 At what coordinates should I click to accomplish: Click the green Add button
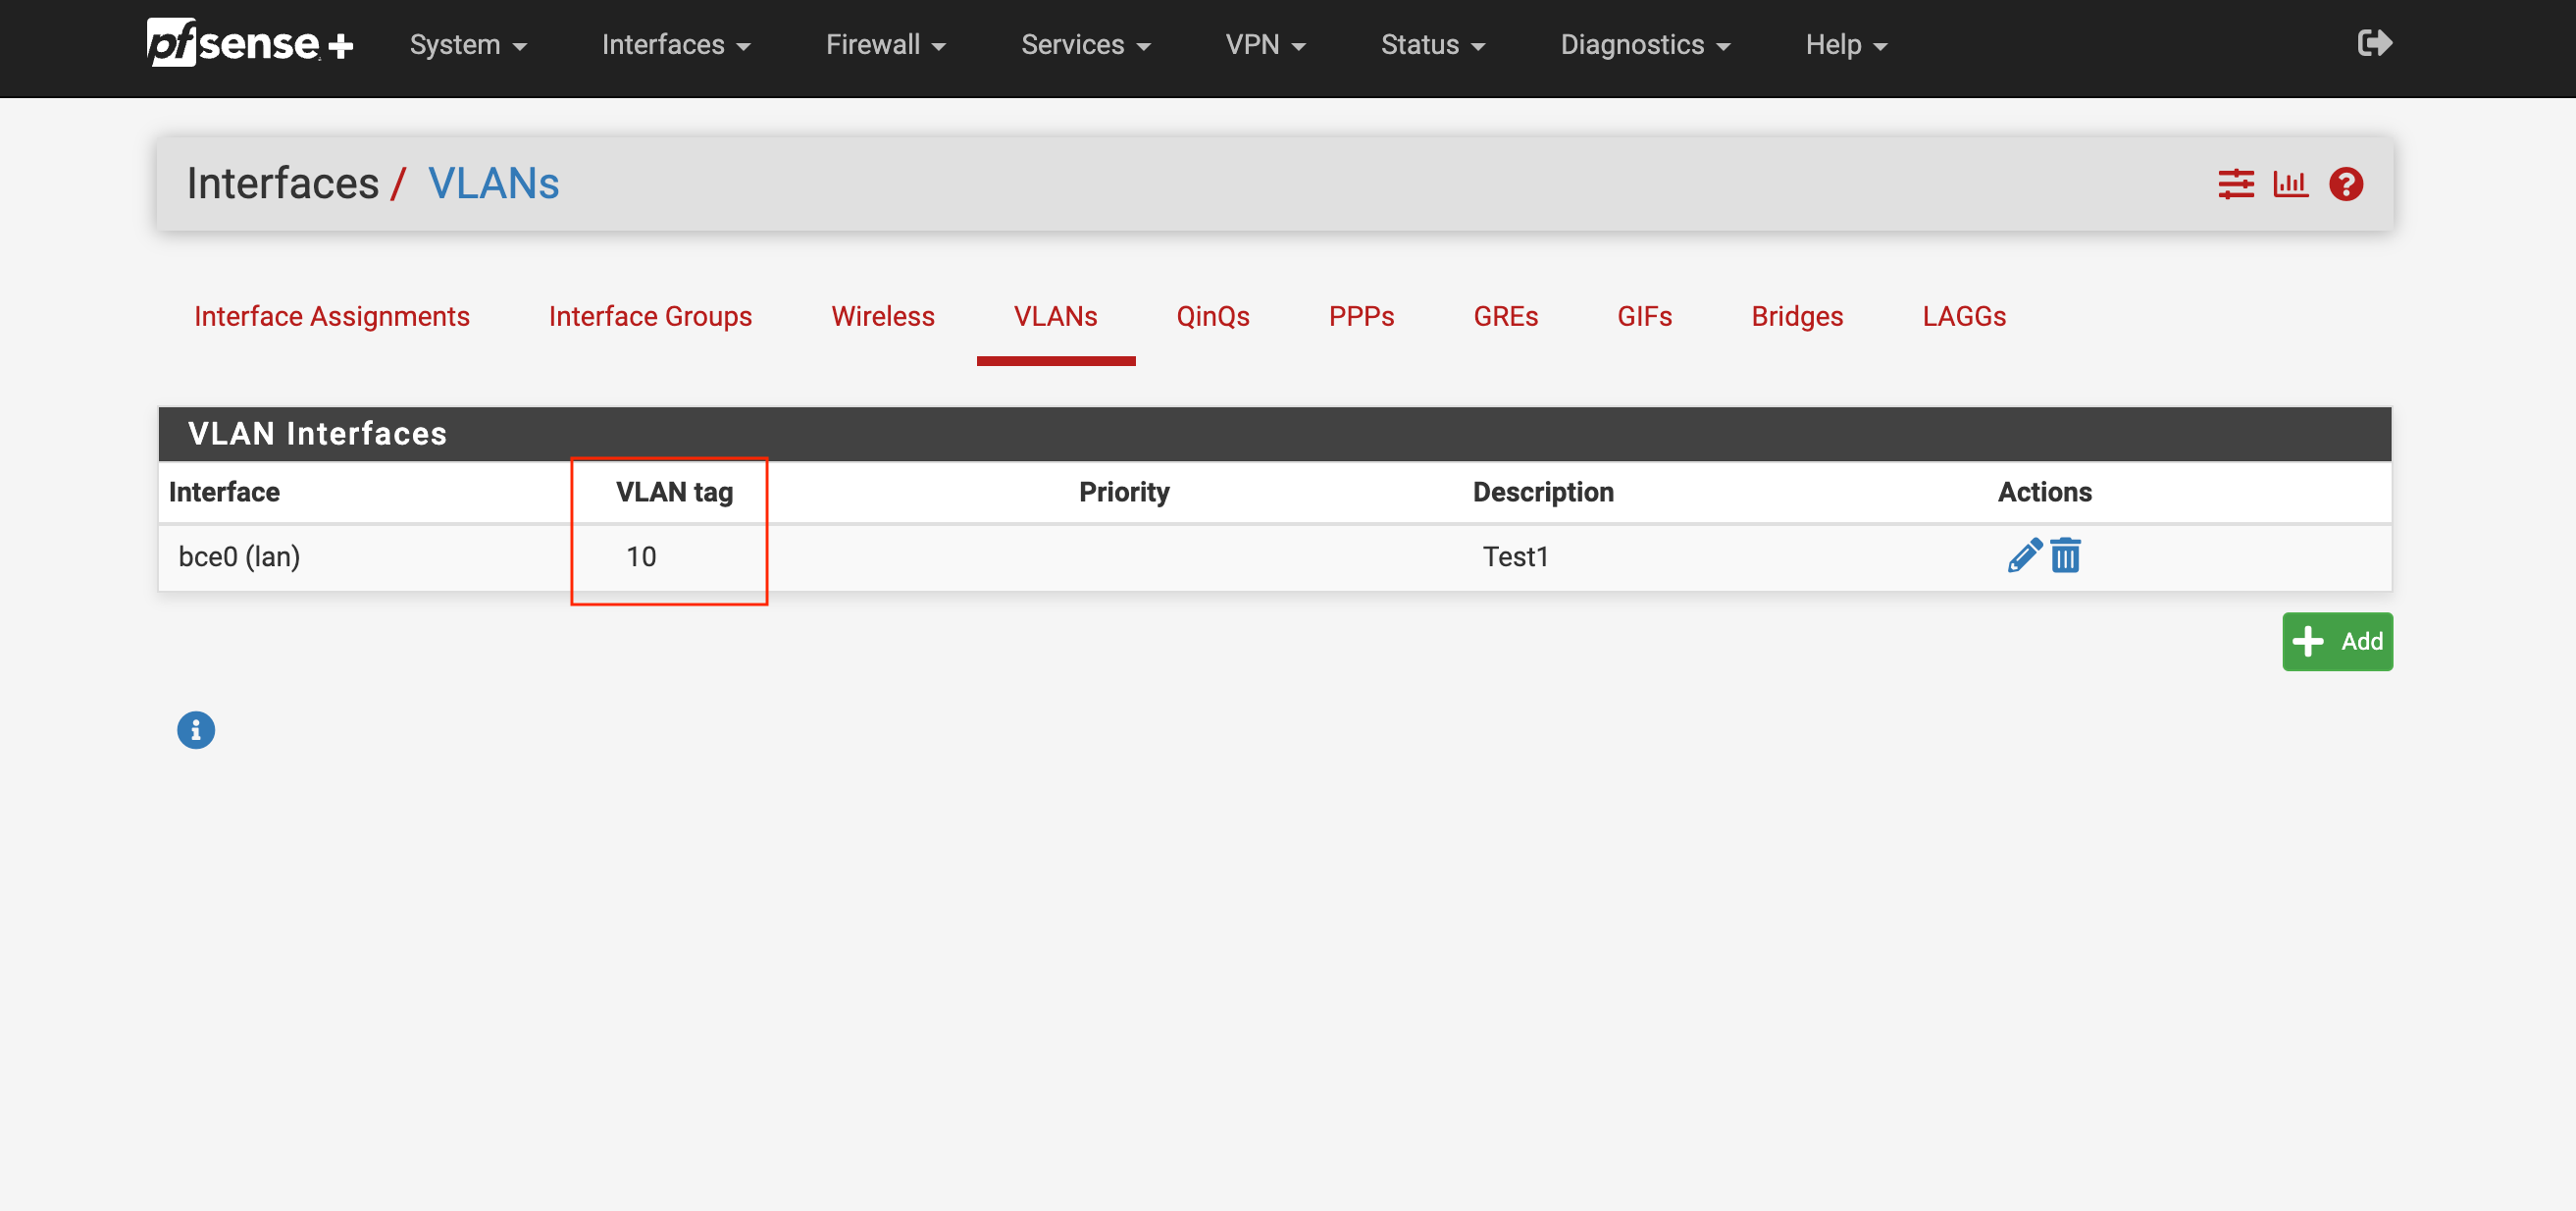[x=2337, y=641]
